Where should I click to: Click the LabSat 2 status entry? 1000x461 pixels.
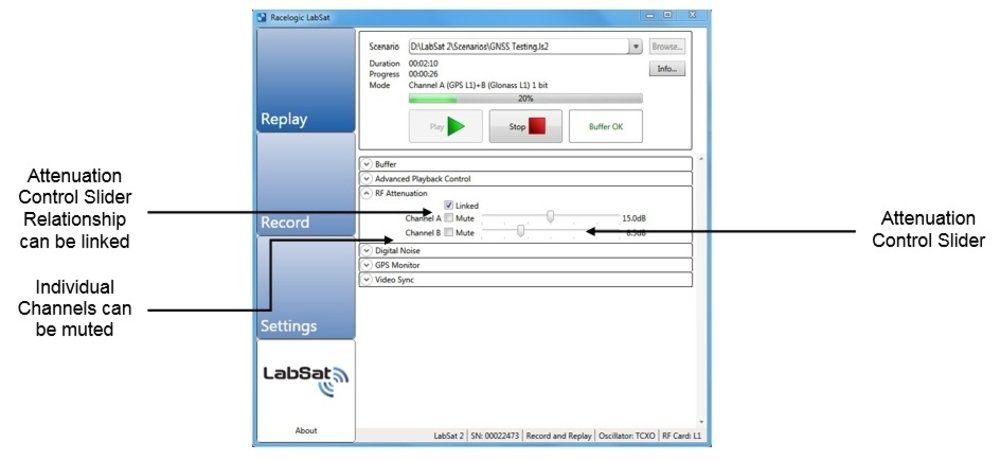click(x=449, y=436)
